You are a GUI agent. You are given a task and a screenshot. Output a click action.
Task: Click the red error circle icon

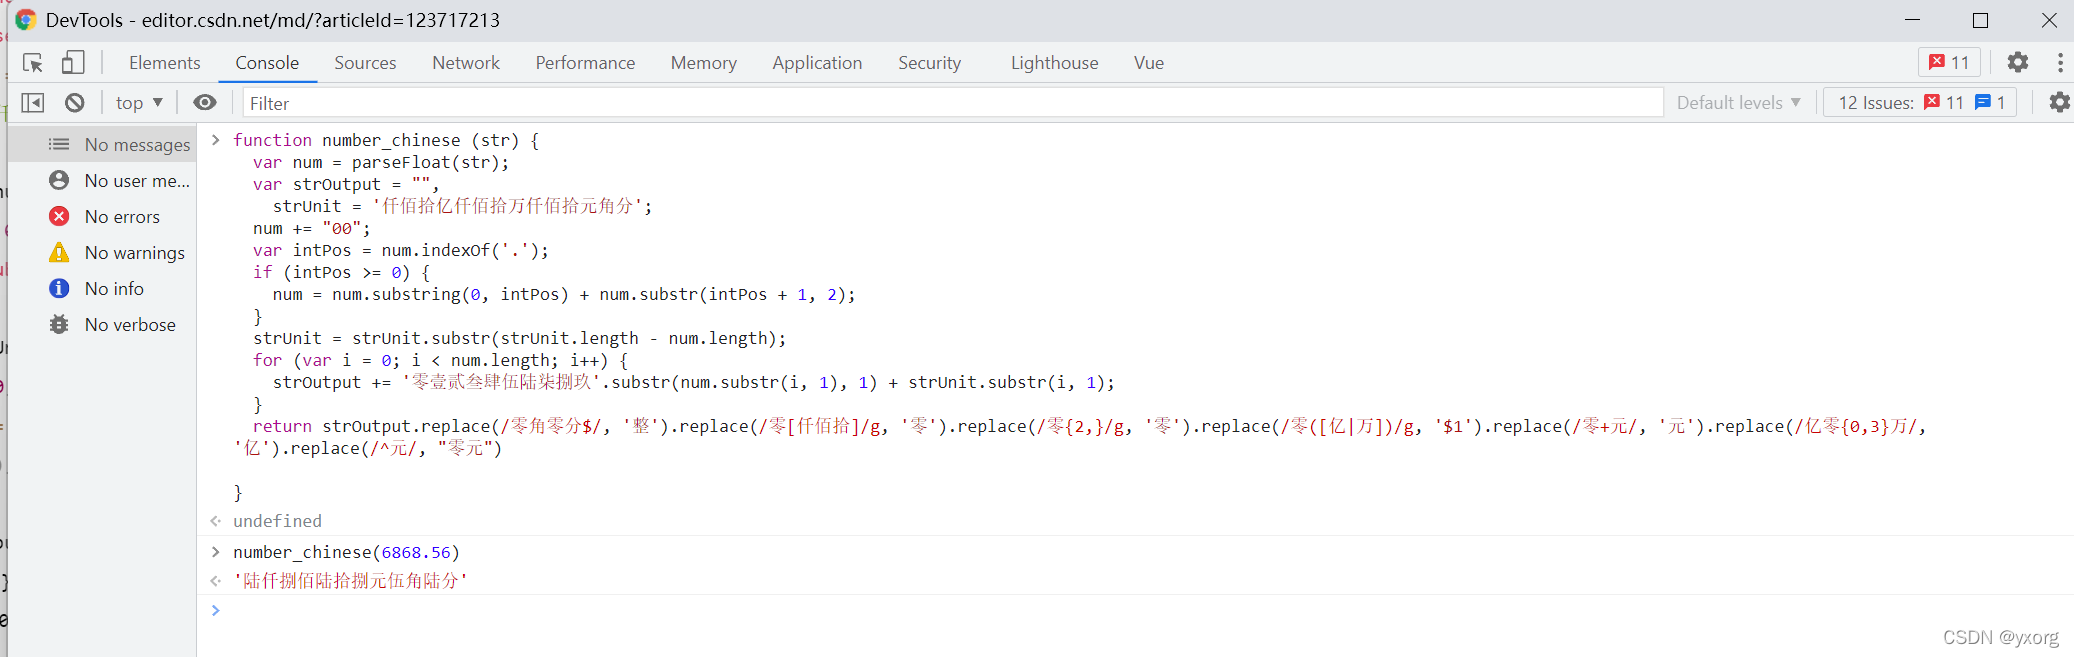[59, 216]
